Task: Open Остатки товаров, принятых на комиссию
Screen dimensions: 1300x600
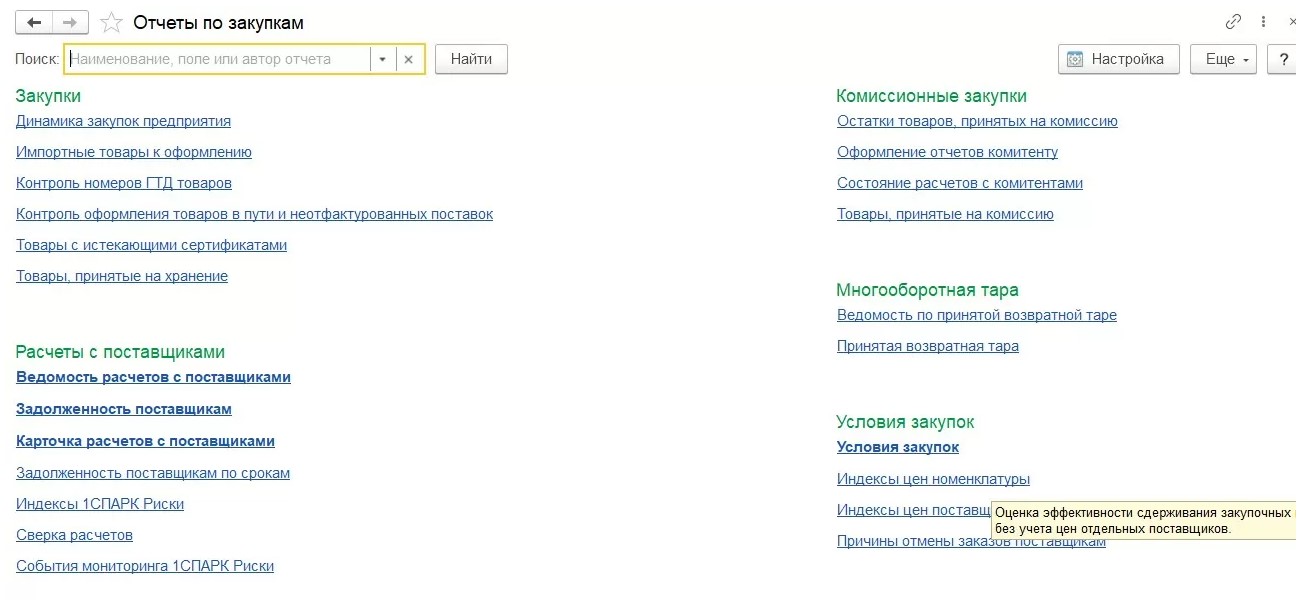Action: pos(977,121)
